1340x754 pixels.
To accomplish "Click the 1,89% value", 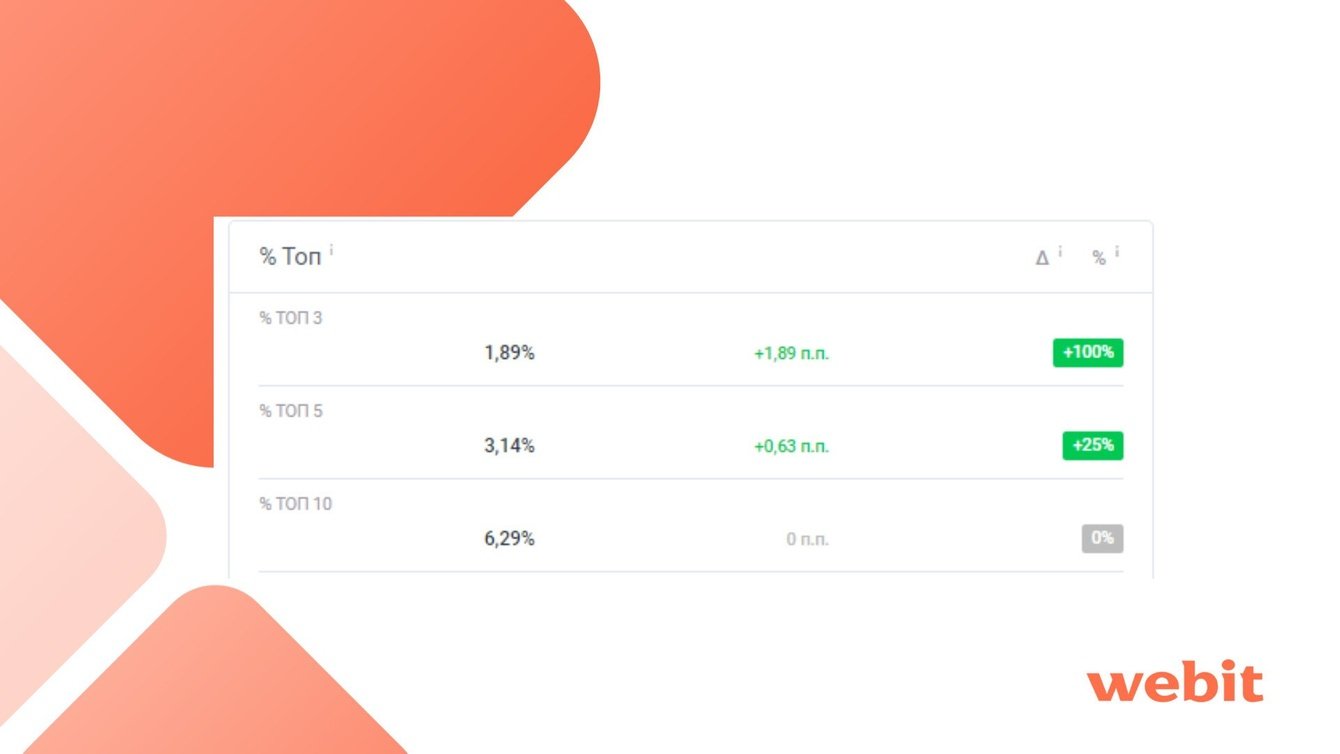I will 509,353.
